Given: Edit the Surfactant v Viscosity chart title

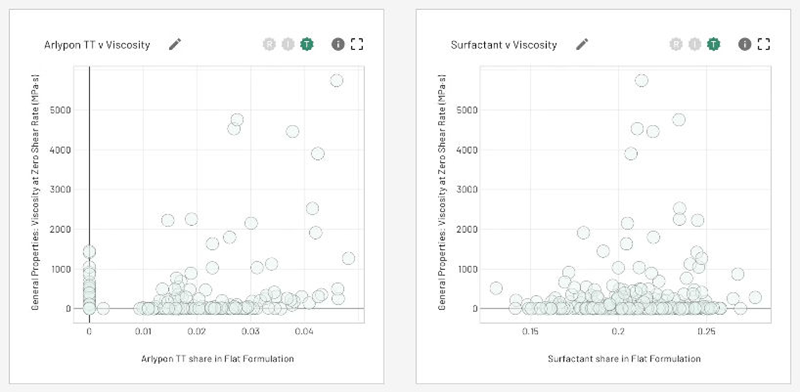Looking at the screenshot, I should [x=582, y=44].
